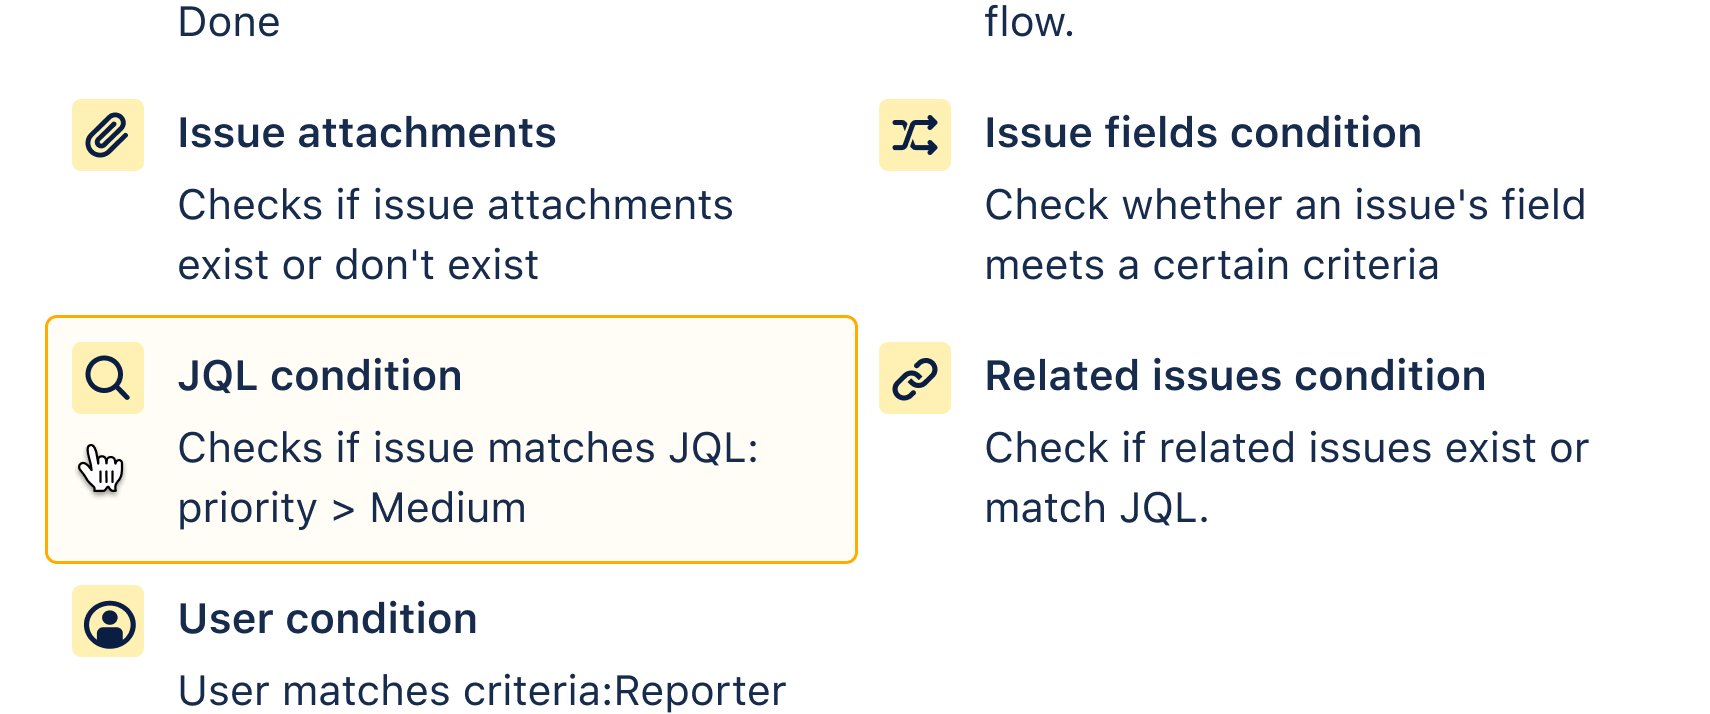The width and height of the screenshot is (1710, 714).
Task: Click the magnifying glass icon on JQL condition
Action: 107,377
